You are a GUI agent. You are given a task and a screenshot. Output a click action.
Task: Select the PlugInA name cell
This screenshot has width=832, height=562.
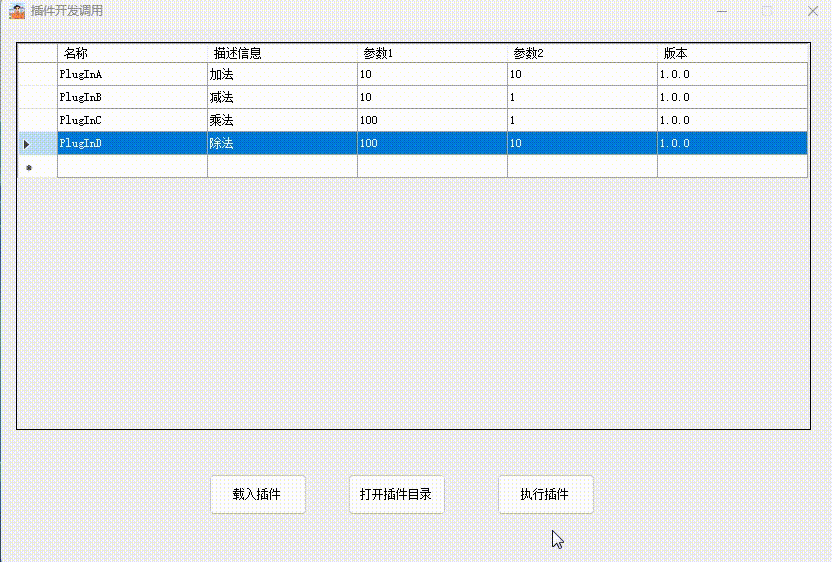tap(132, 75)
